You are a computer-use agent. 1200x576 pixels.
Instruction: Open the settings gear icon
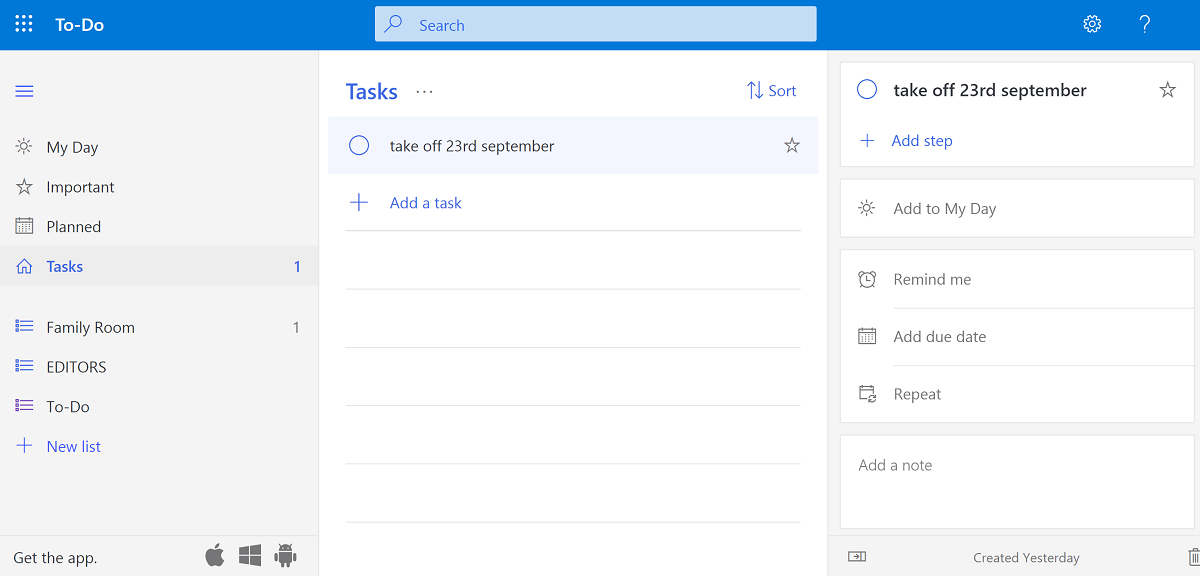1092,24
